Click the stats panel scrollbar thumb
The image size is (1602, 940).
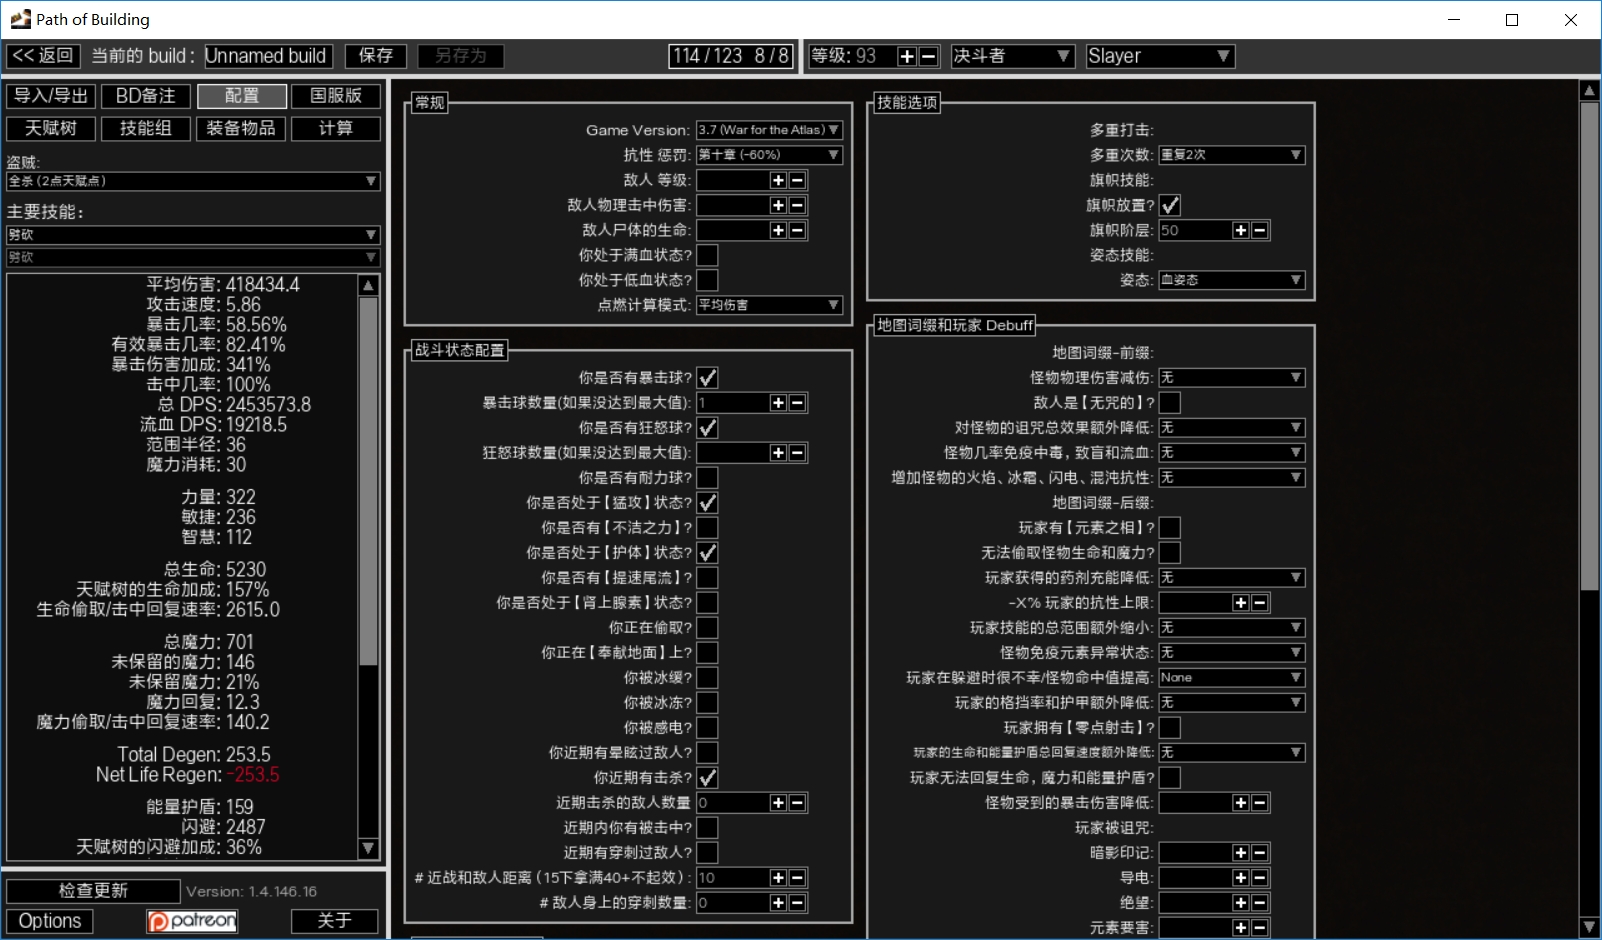368,481
